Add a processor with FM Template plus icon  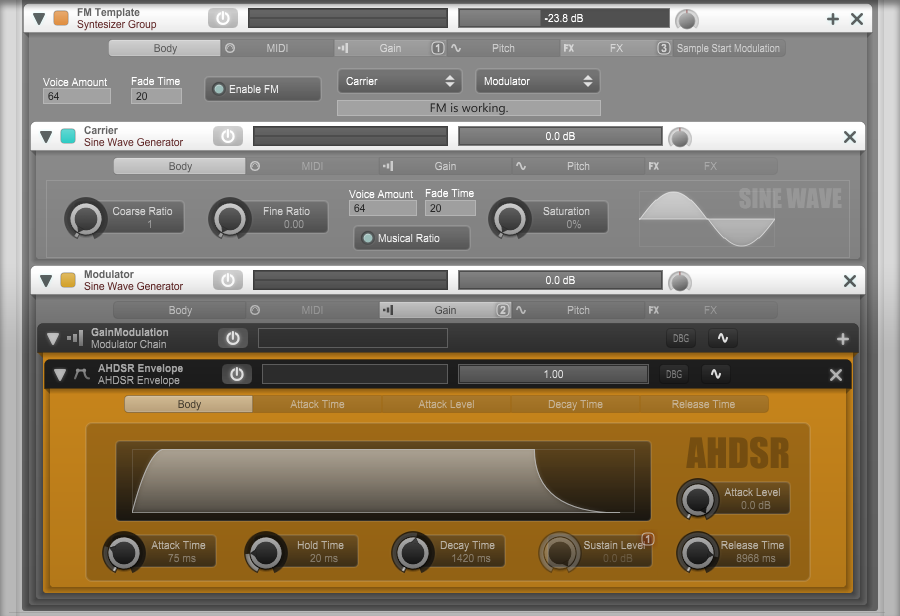(x=833, y=19)
